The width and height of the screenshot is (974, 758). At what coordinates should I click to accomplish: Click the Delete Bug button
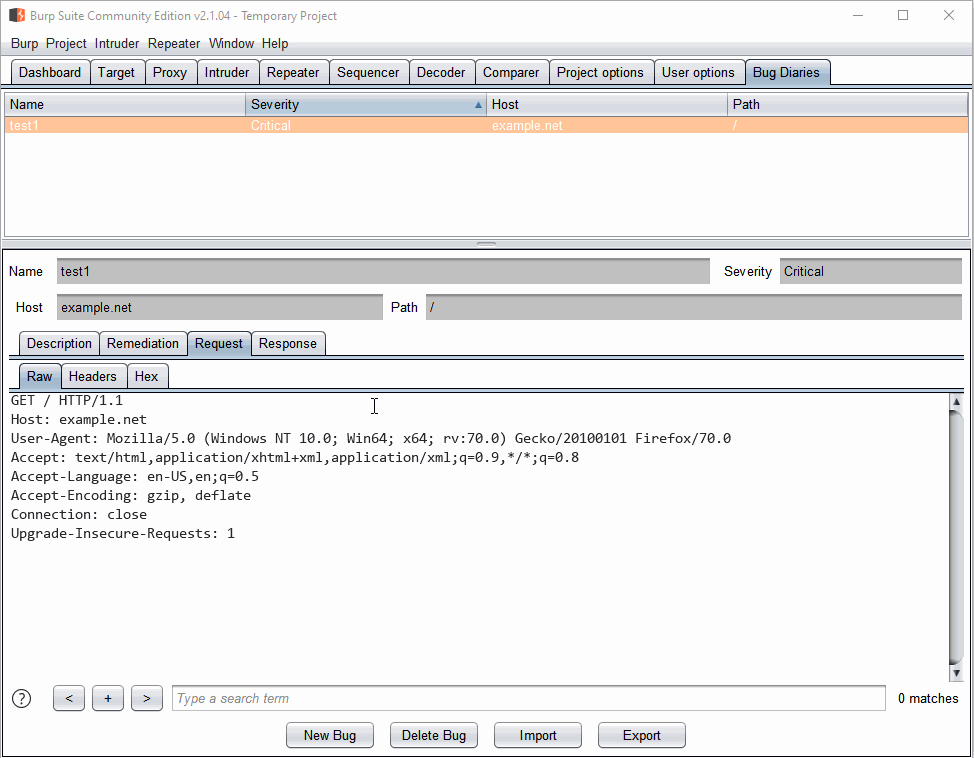pyautogui.click(x=434, y=736)
